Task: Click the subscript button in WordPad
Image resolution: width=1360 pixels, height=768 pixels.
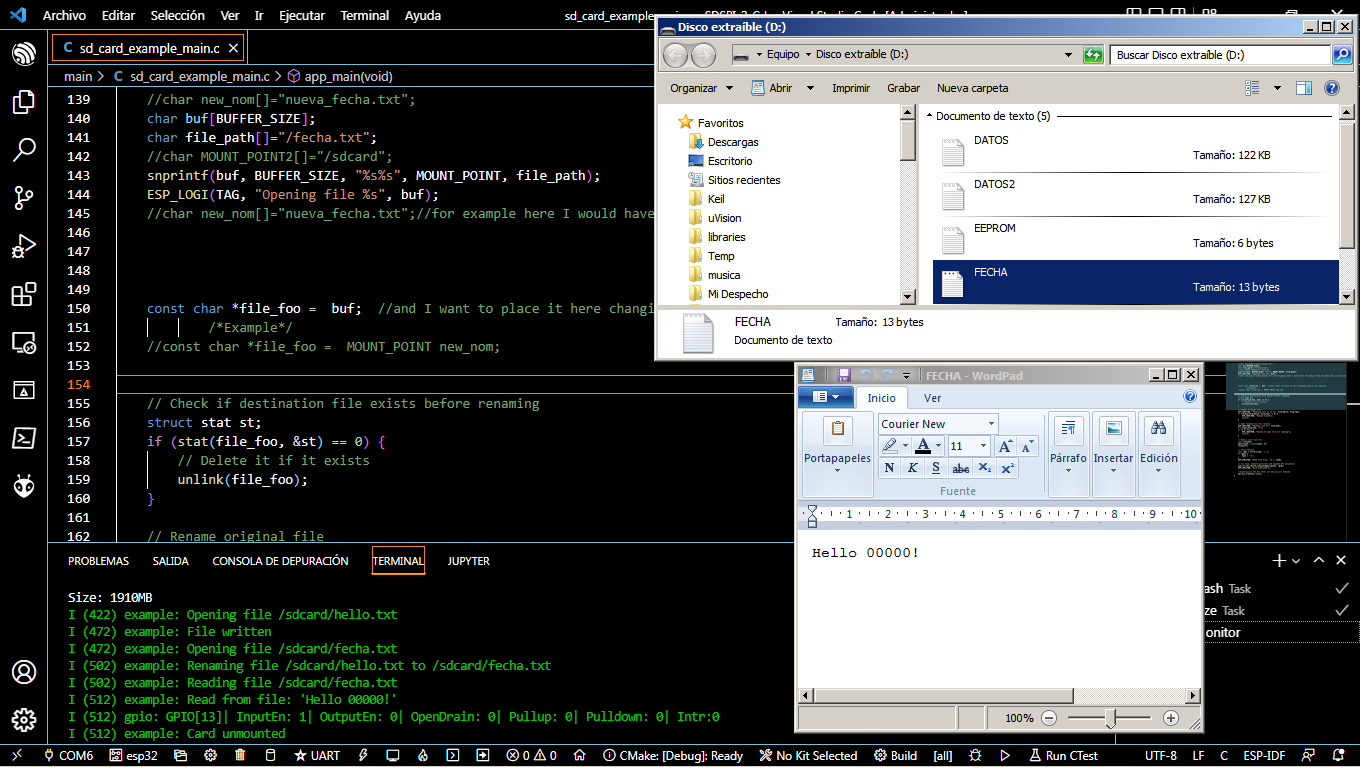Action: (984, 468)
